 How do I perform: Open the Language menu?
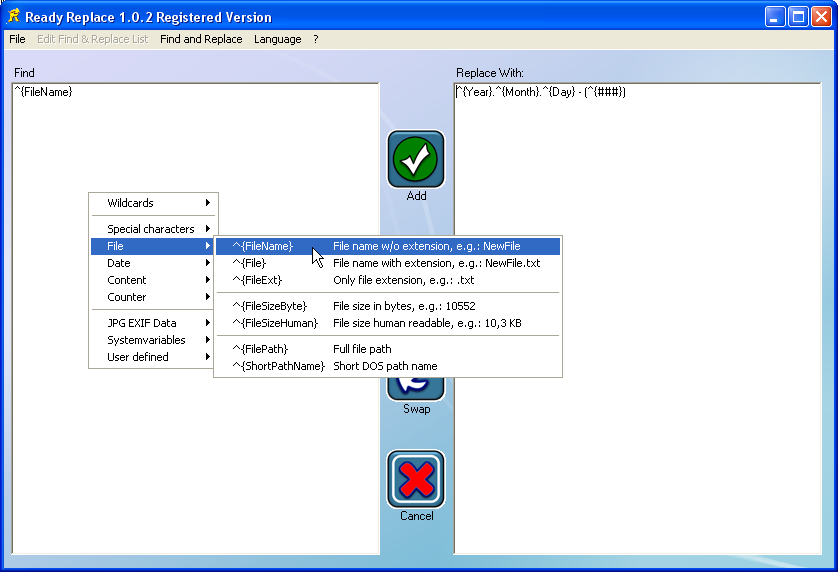point(277,39)
